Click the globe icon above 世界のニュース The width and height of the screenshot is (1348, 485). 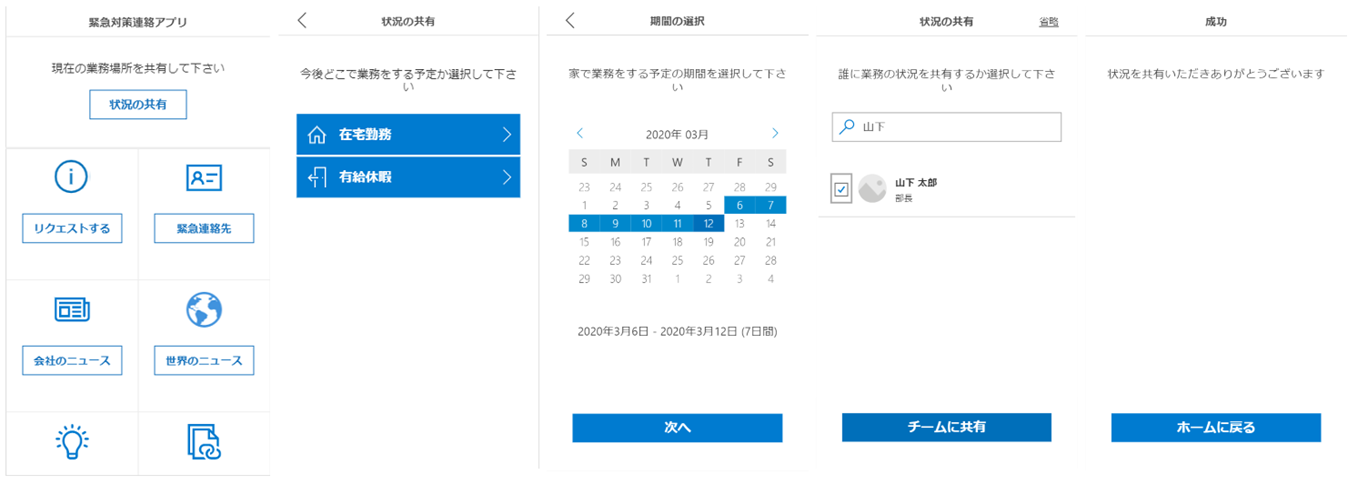pyautogui.click(x=203, y=310)
